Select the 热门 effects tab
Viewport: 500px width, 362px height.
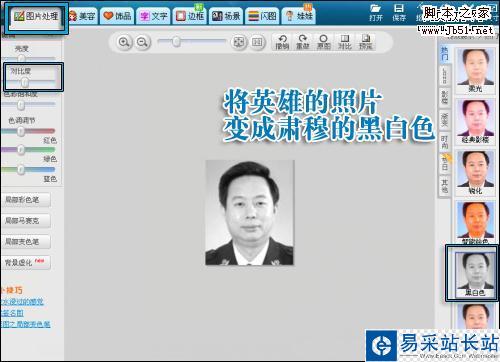[444, 54]
